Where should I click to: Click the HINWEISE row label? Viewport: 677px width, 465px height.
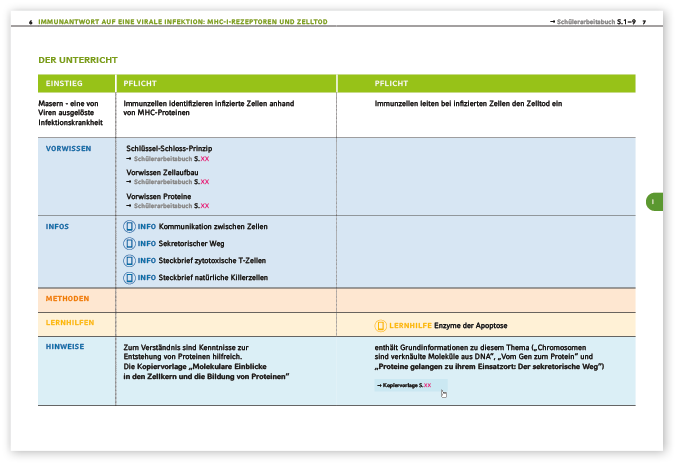pos(65,346)
